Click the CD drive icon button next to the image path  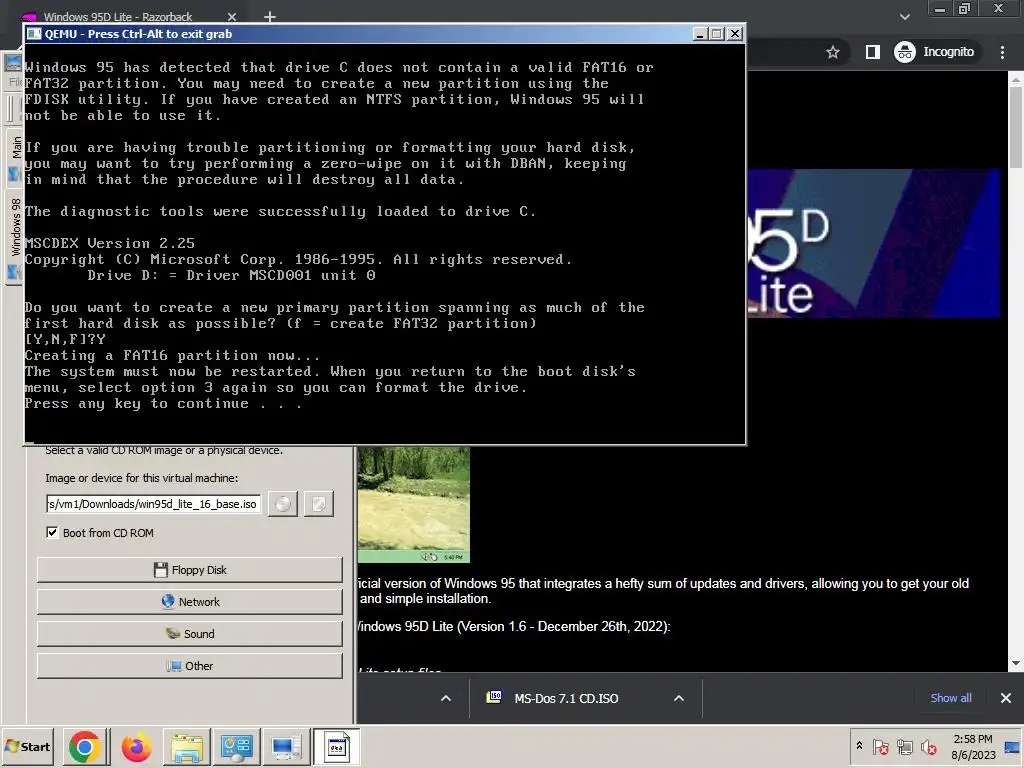283,504
